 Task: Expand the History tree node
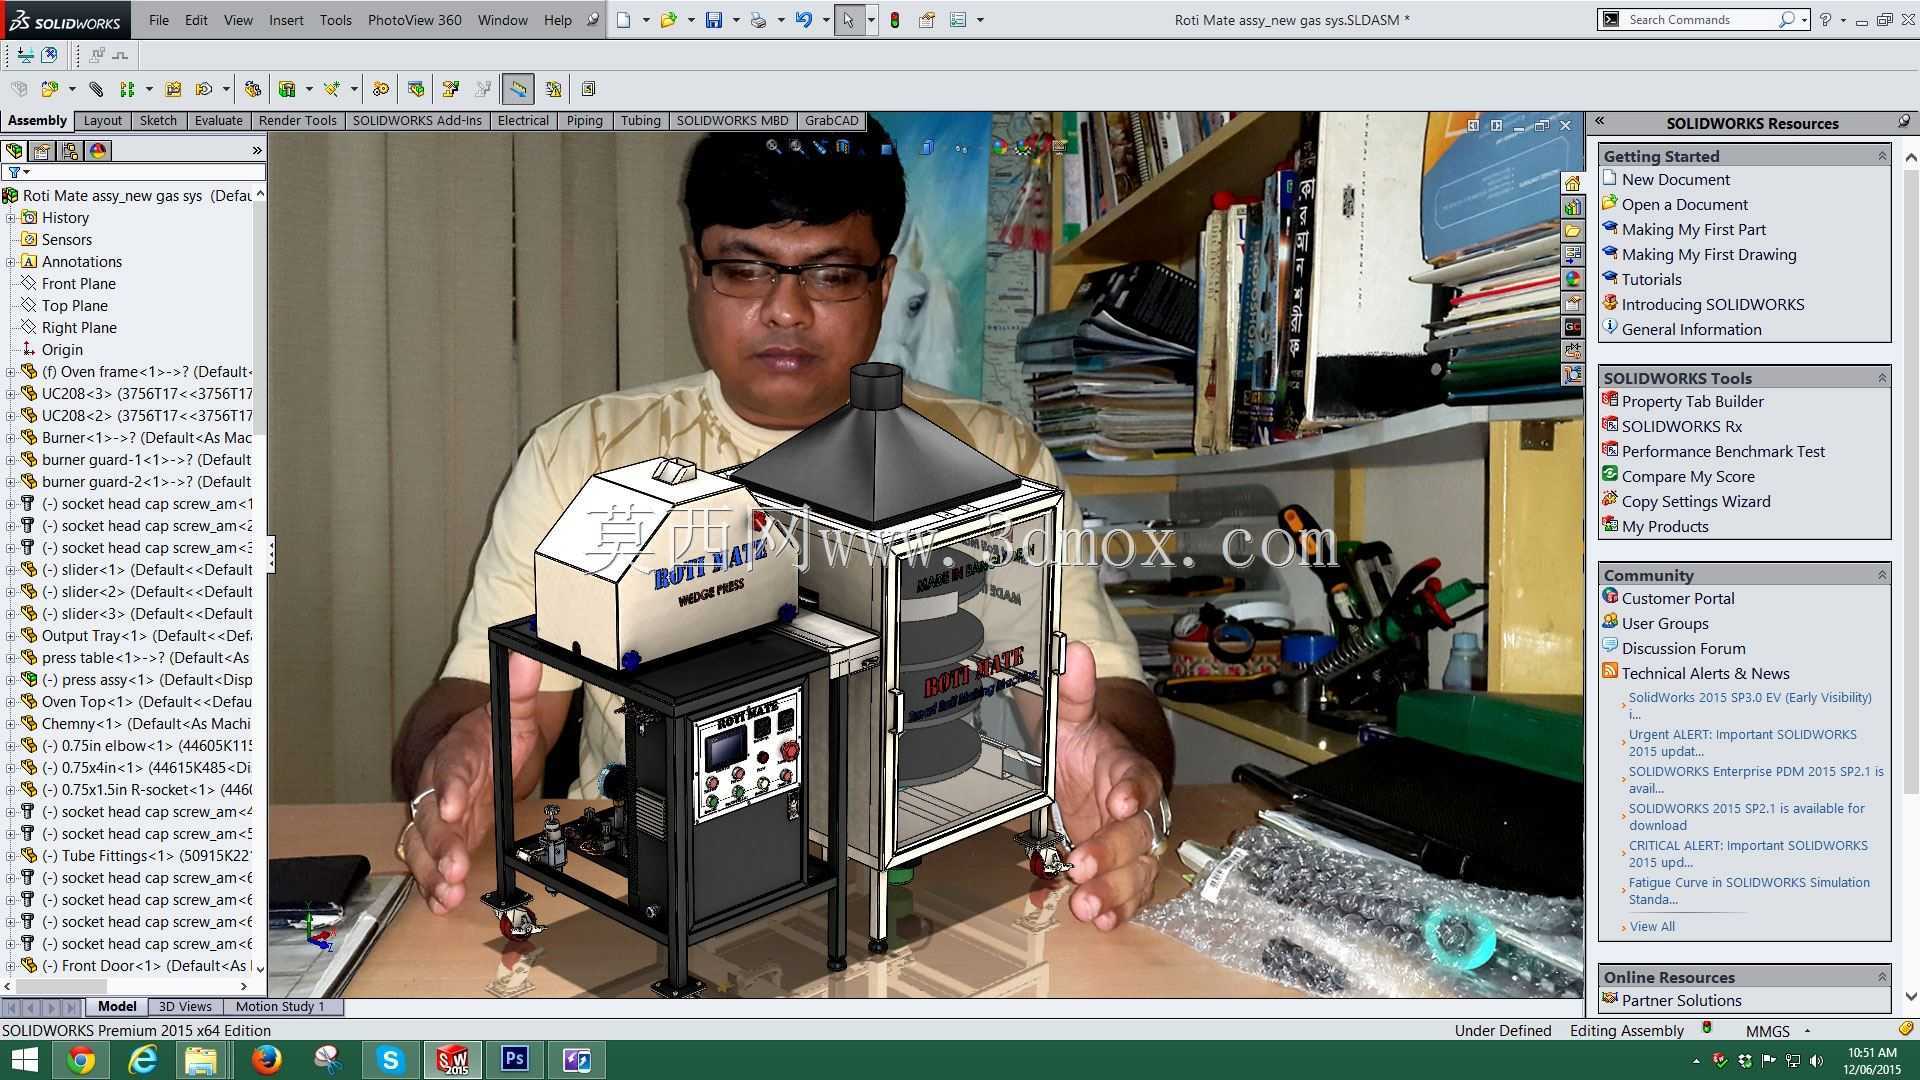pyautogui.click(x=11, y=218)
